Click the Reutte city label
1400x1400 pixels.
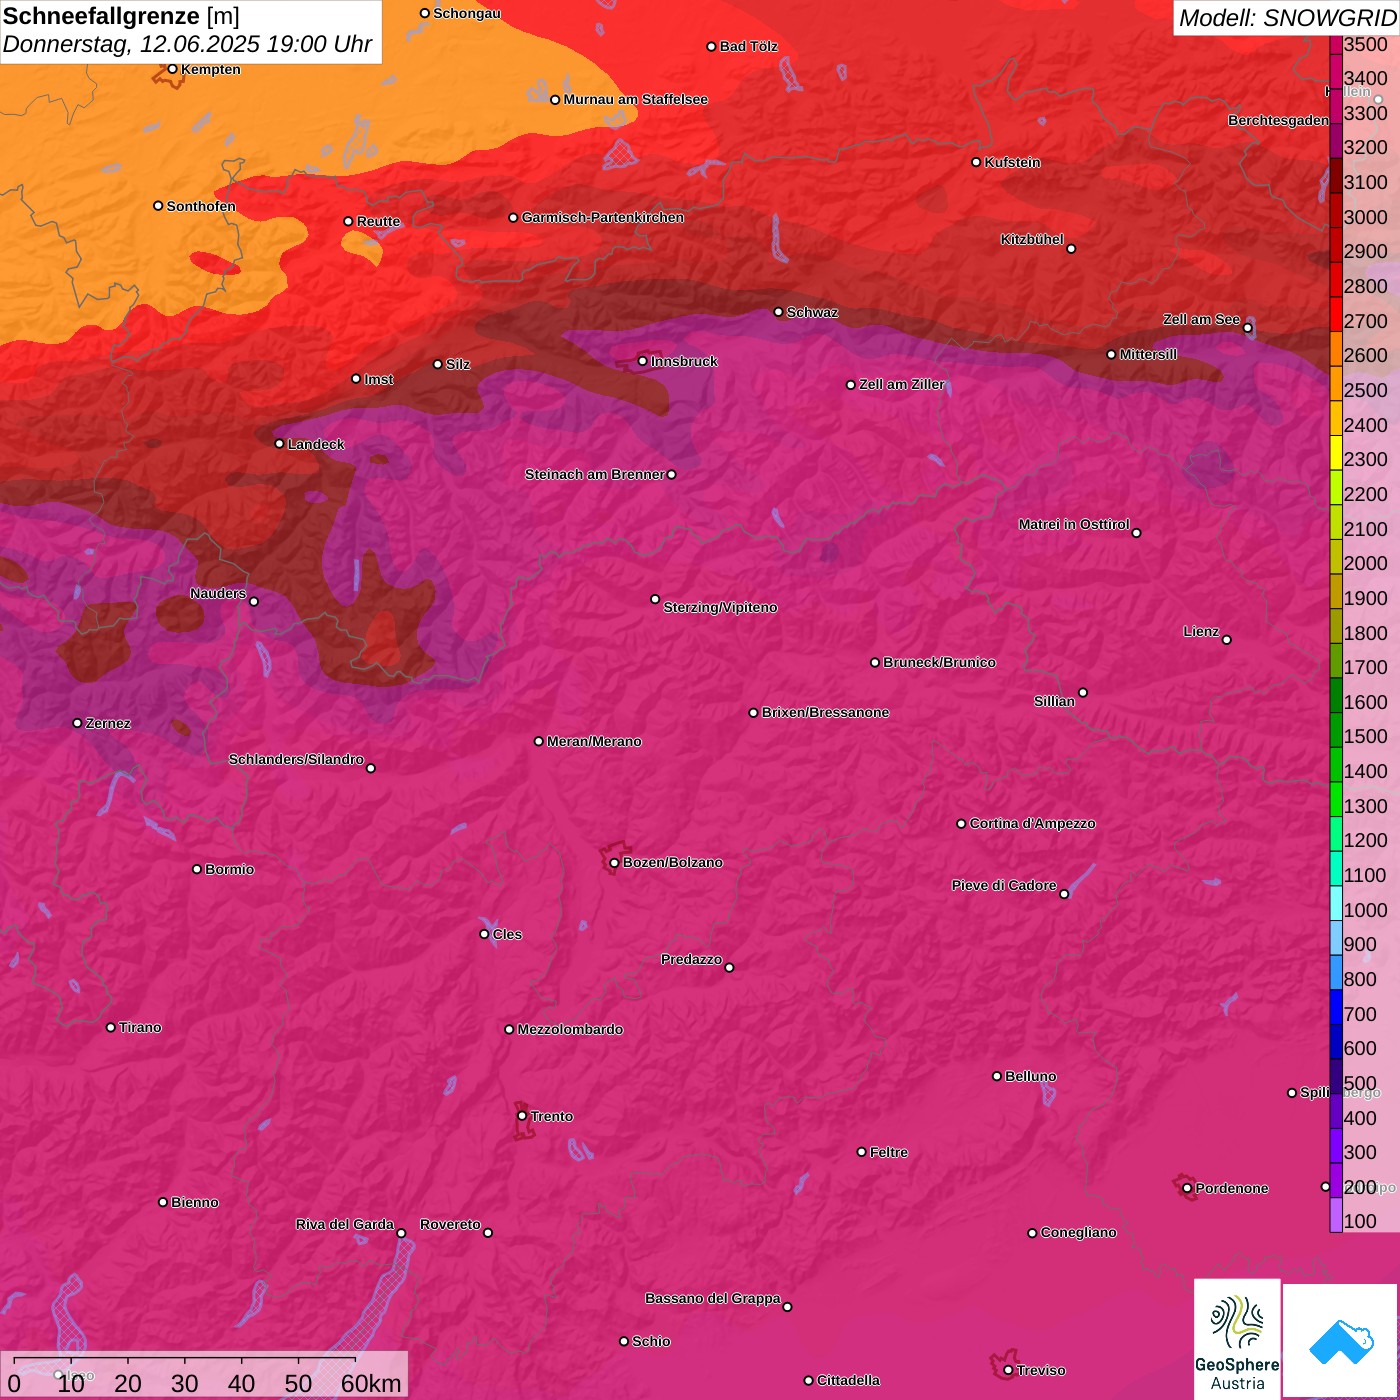(378, 221)
